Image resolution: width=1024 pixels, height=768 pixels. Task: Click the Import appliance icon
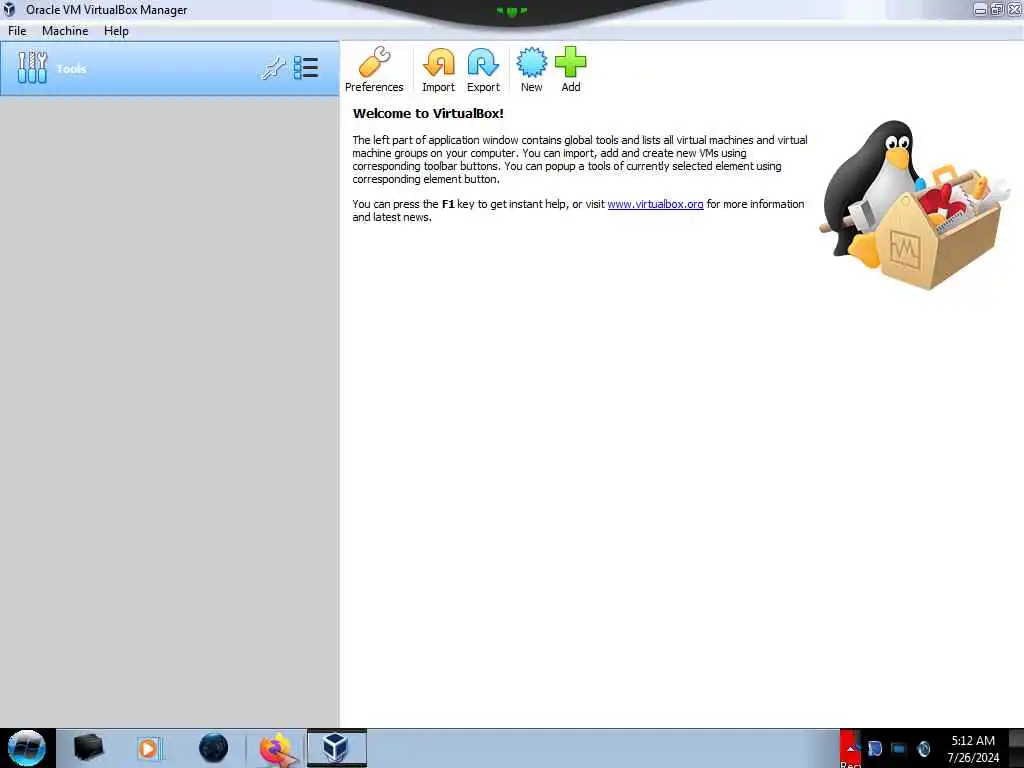(x=438, y=70)
